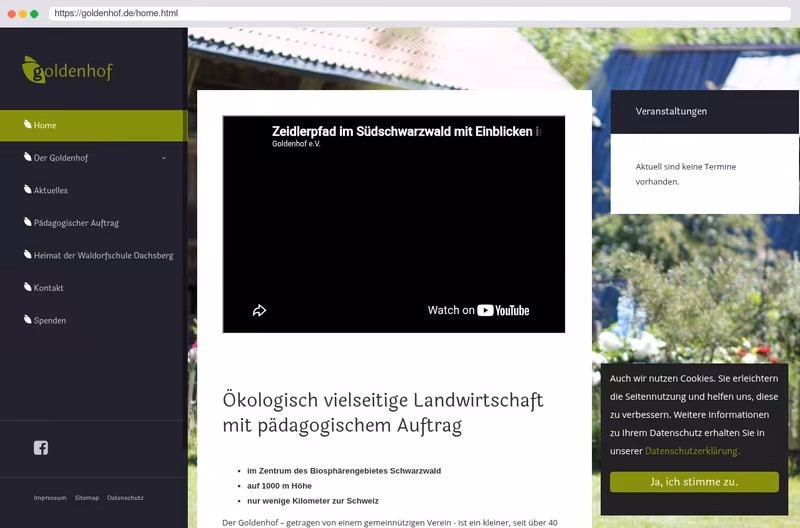
Task: Click the leaf icon beside Spenden
Action: tap(28, 319)
